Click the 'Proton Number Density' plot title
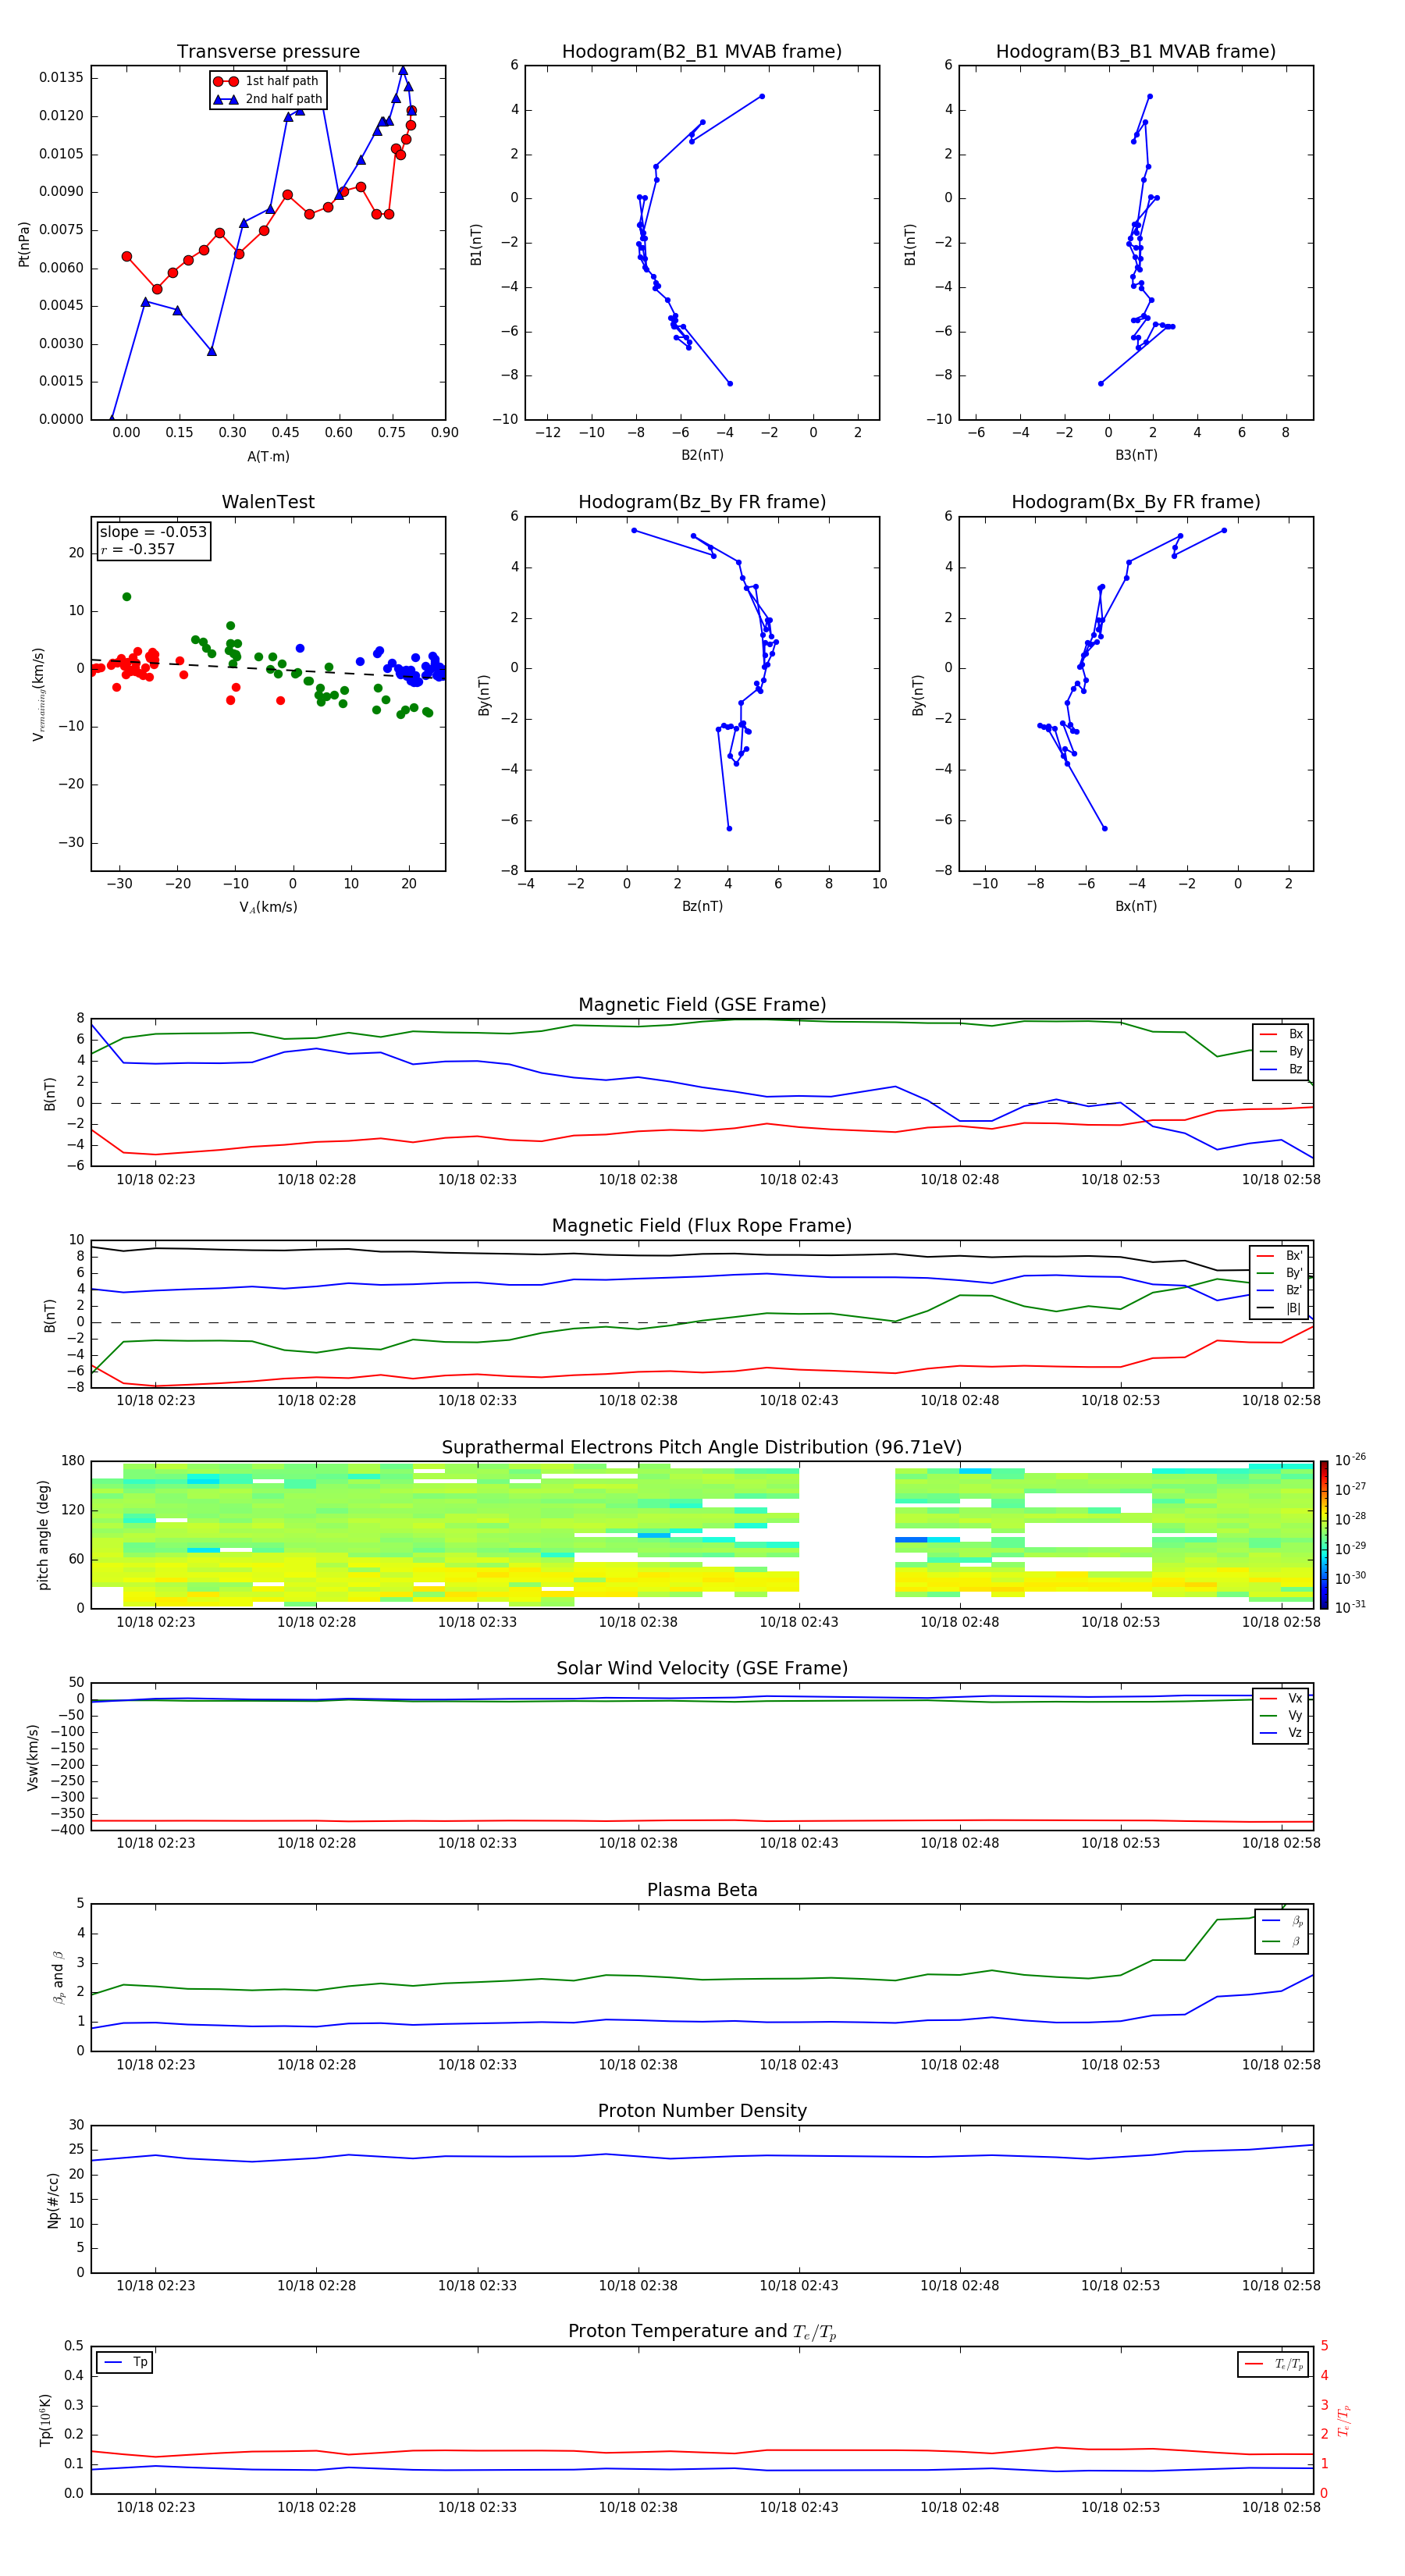The height and width of the screenshot is (2576, 1405). (x=702, y=2111)
